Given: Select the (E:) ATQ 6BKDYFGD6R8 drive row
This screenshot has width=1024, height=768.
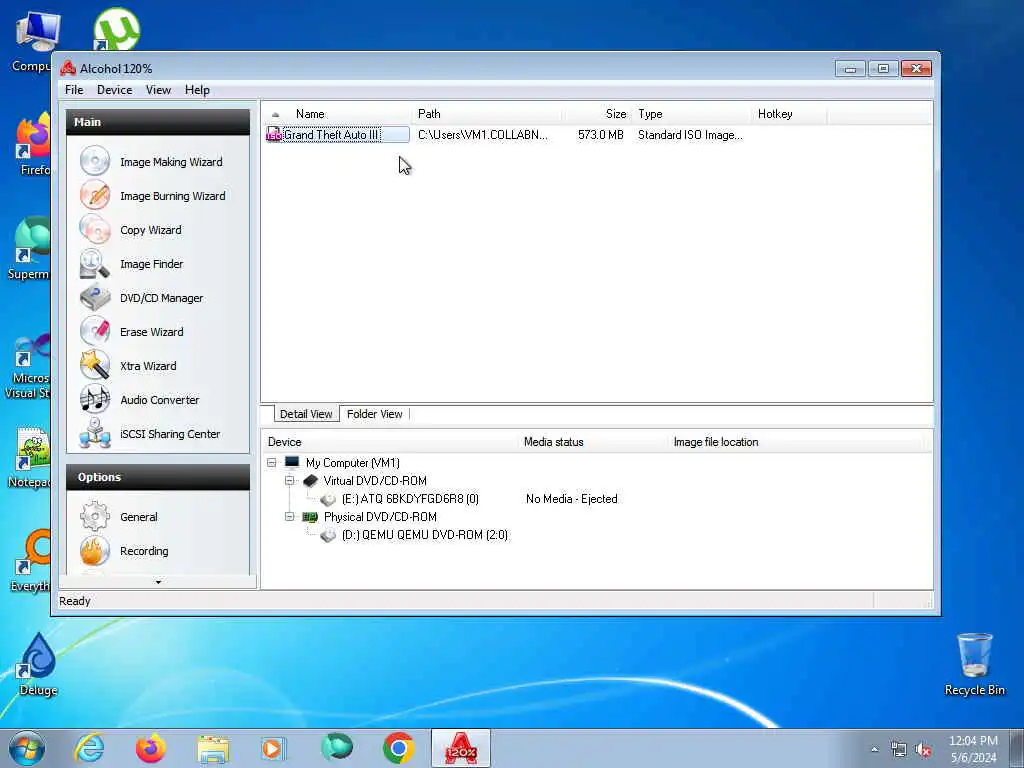Looking at the screenshot, I should coord(410,499).
